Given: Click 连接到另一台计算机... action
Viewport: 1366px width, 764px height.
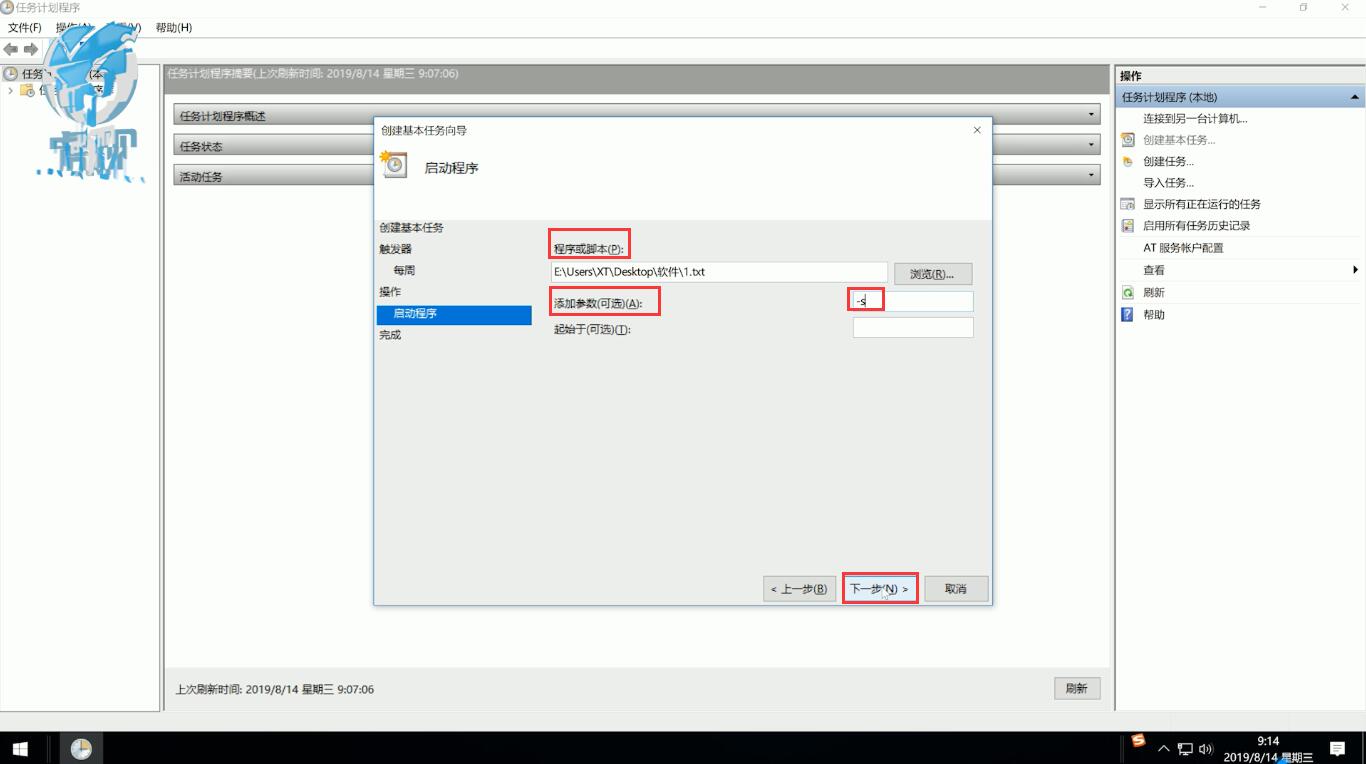Looking at the screenshot, I should click(1195, 118).
